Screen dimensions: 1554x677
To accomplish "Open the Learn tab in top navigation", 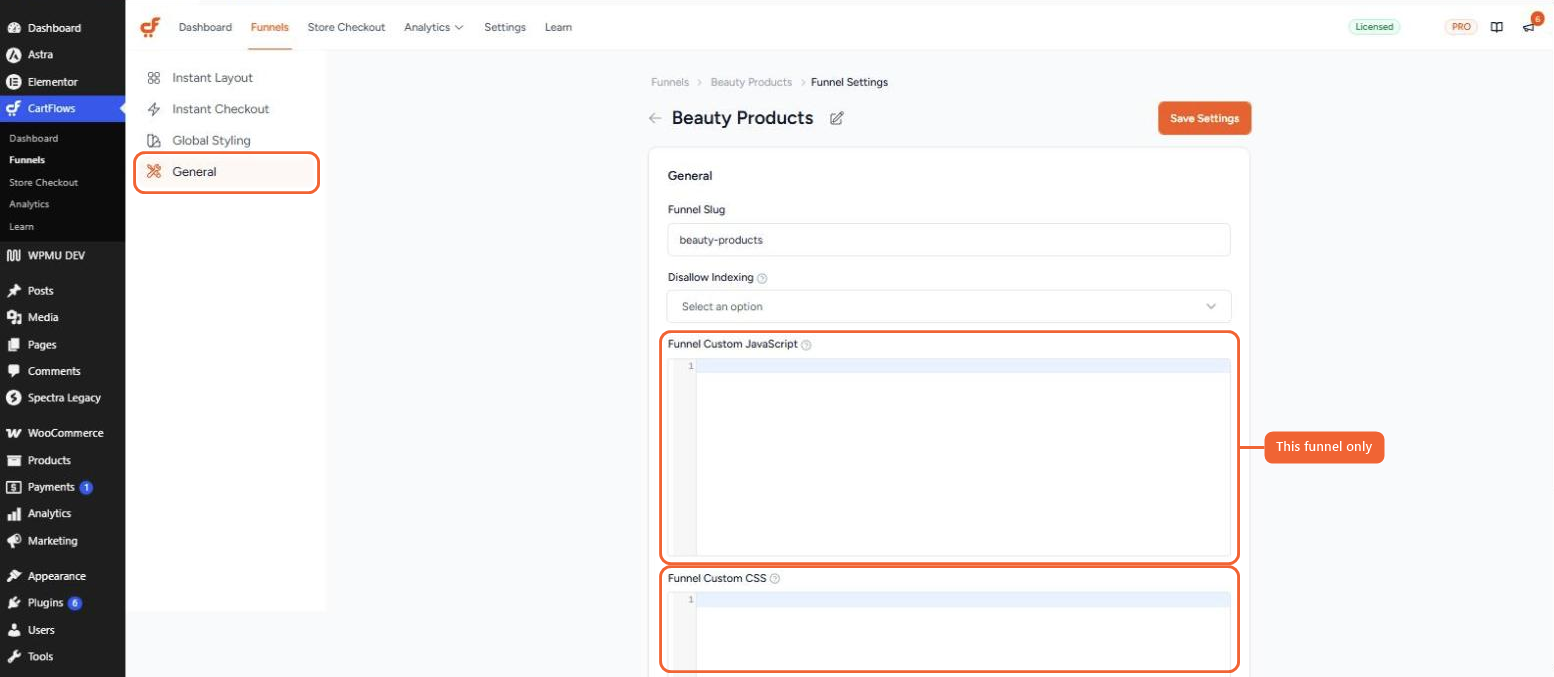I will [x=558, y=27].
